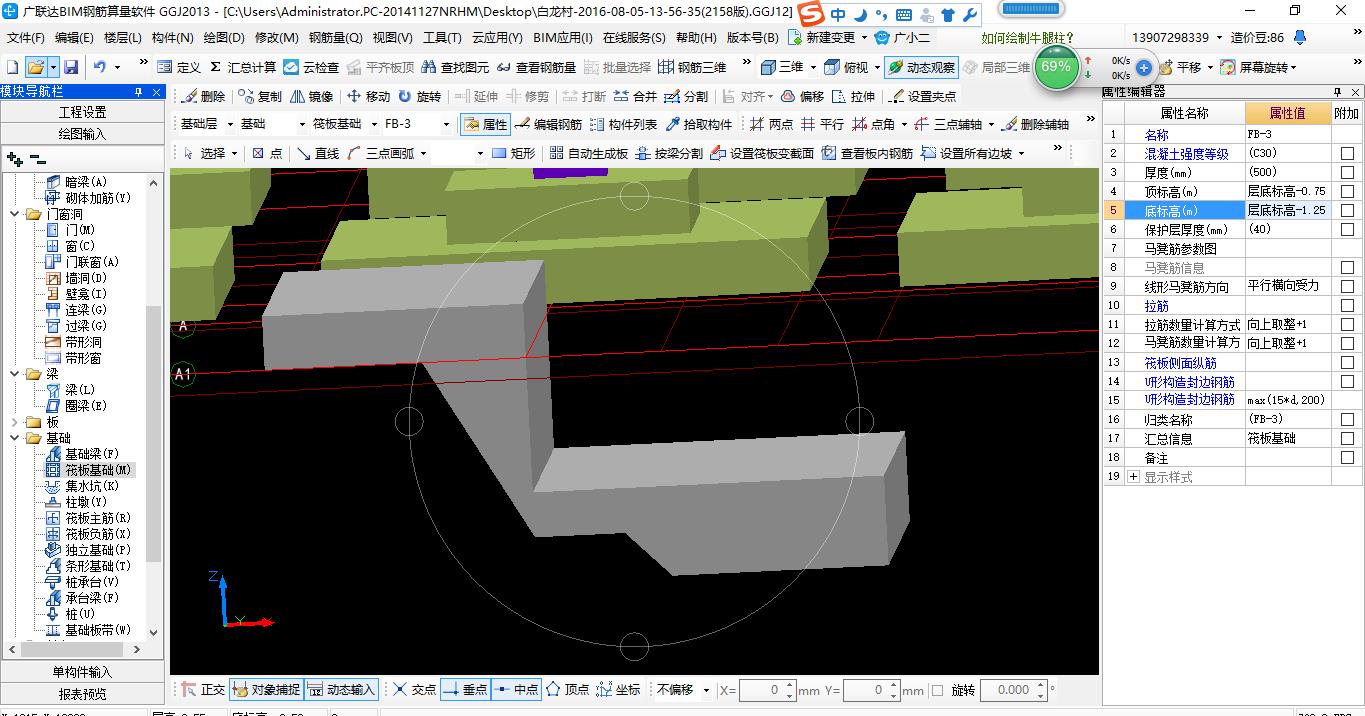The width and height of the screenshot is (1365, 716).
Task: Click 设置夹点 tool
Action: 922,97
